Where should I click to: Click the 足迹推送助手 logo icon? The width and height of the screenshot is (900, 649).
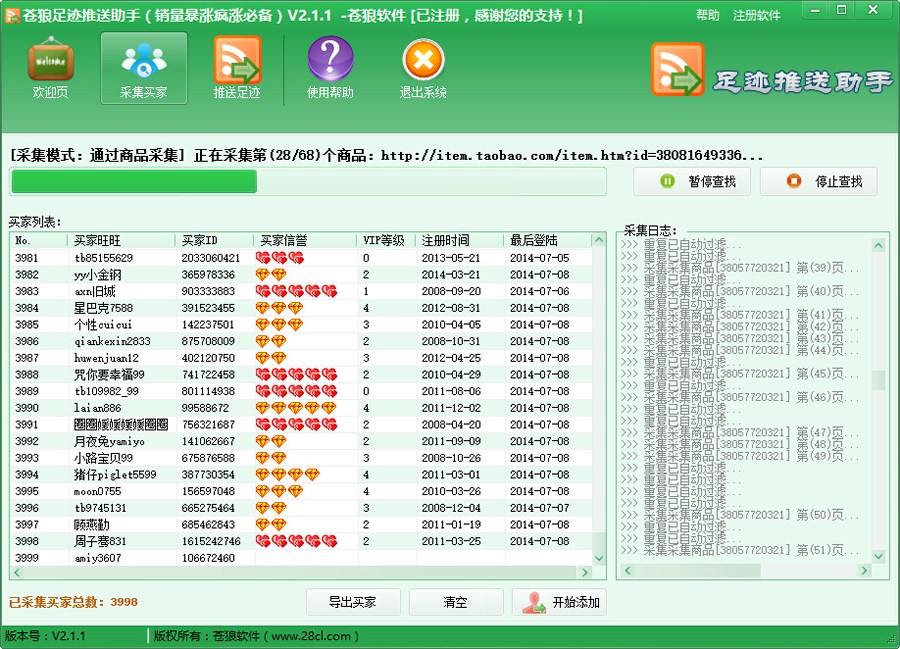pos(677,69)
